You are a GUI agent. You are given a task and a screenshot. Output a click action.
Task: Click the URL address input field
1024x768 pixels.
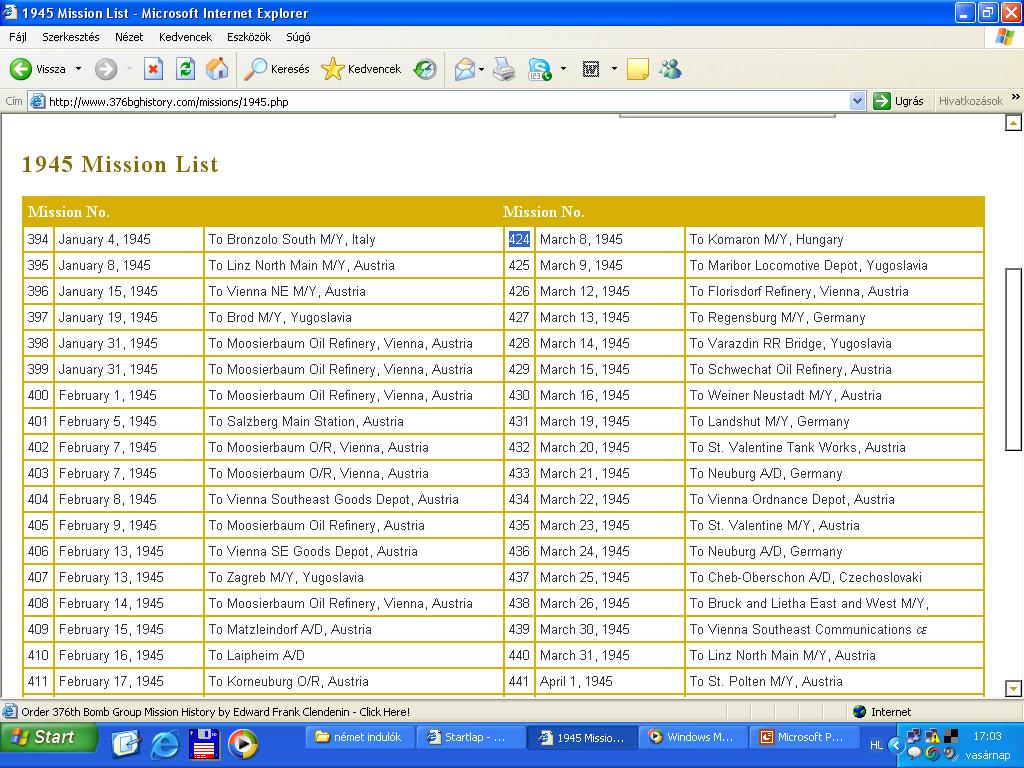[447, 101]
